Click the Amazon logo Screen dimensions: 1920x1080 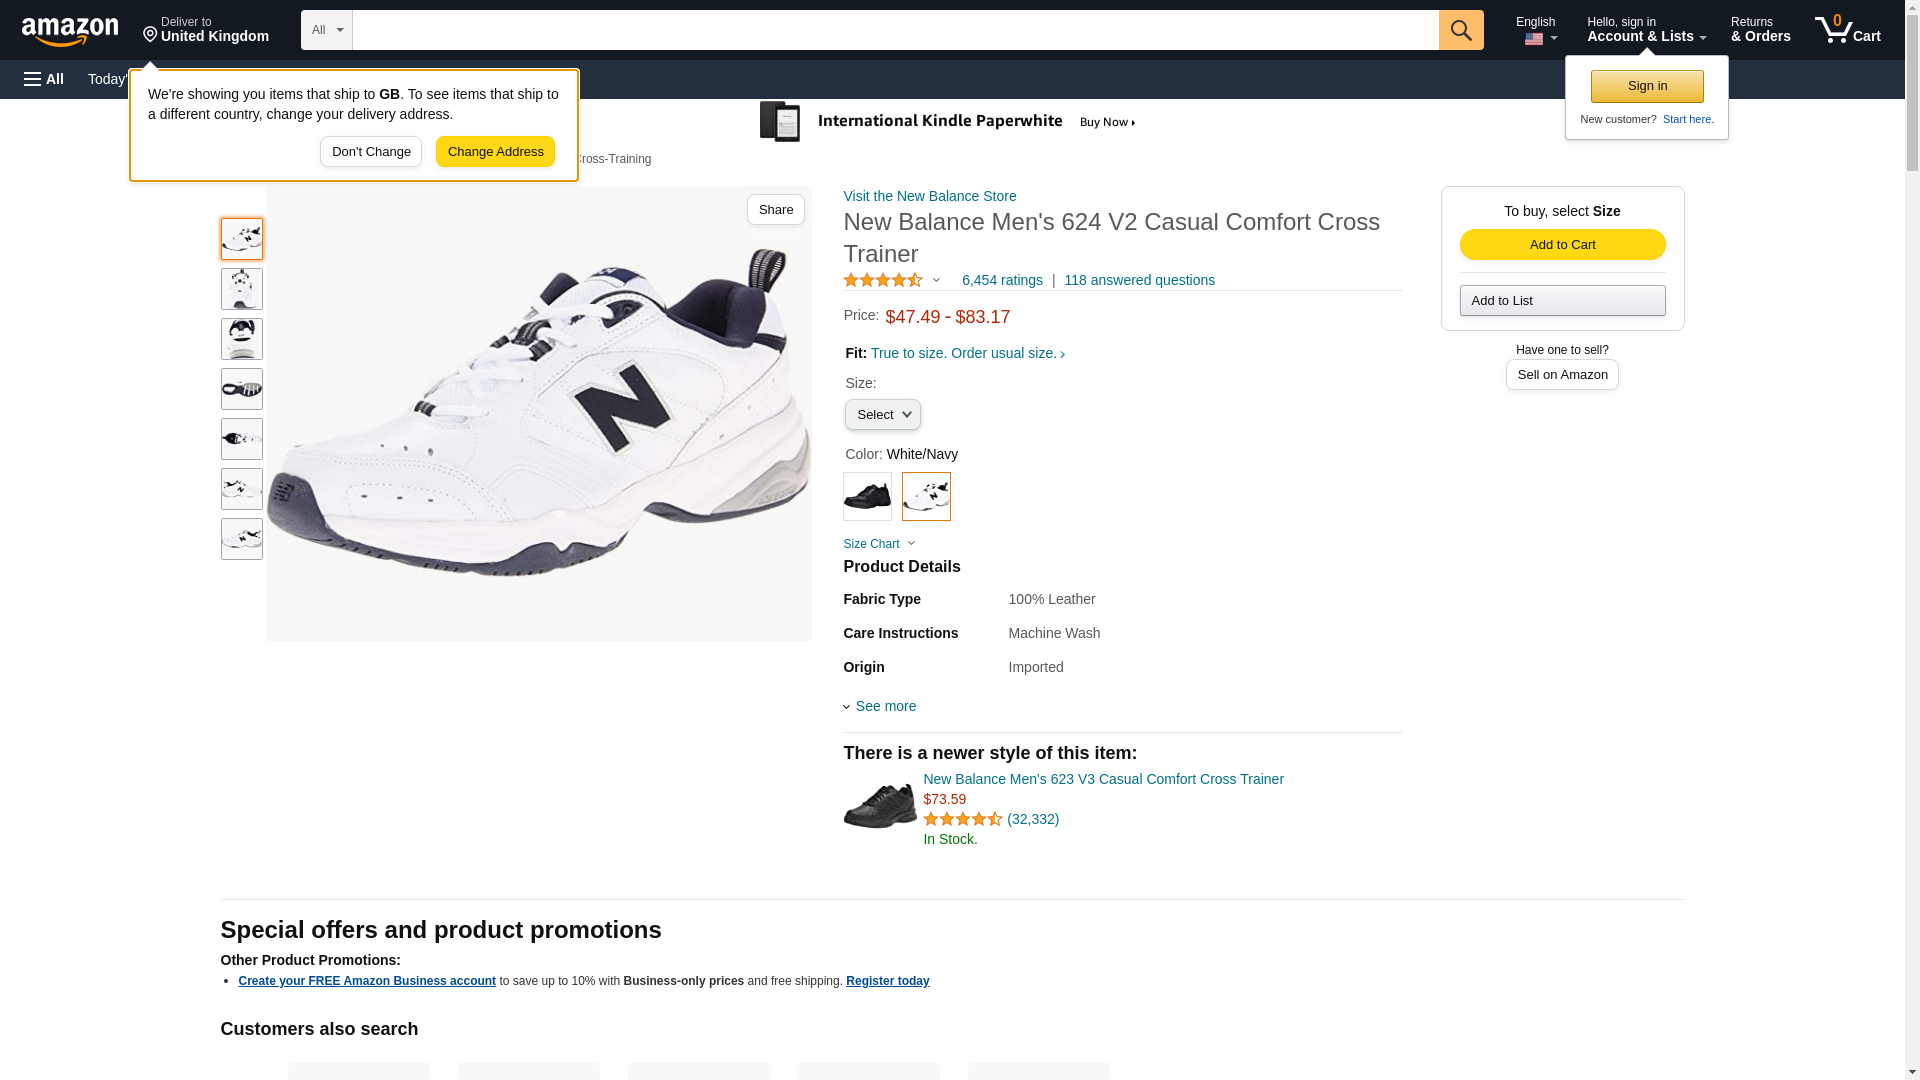pos(70,31)
